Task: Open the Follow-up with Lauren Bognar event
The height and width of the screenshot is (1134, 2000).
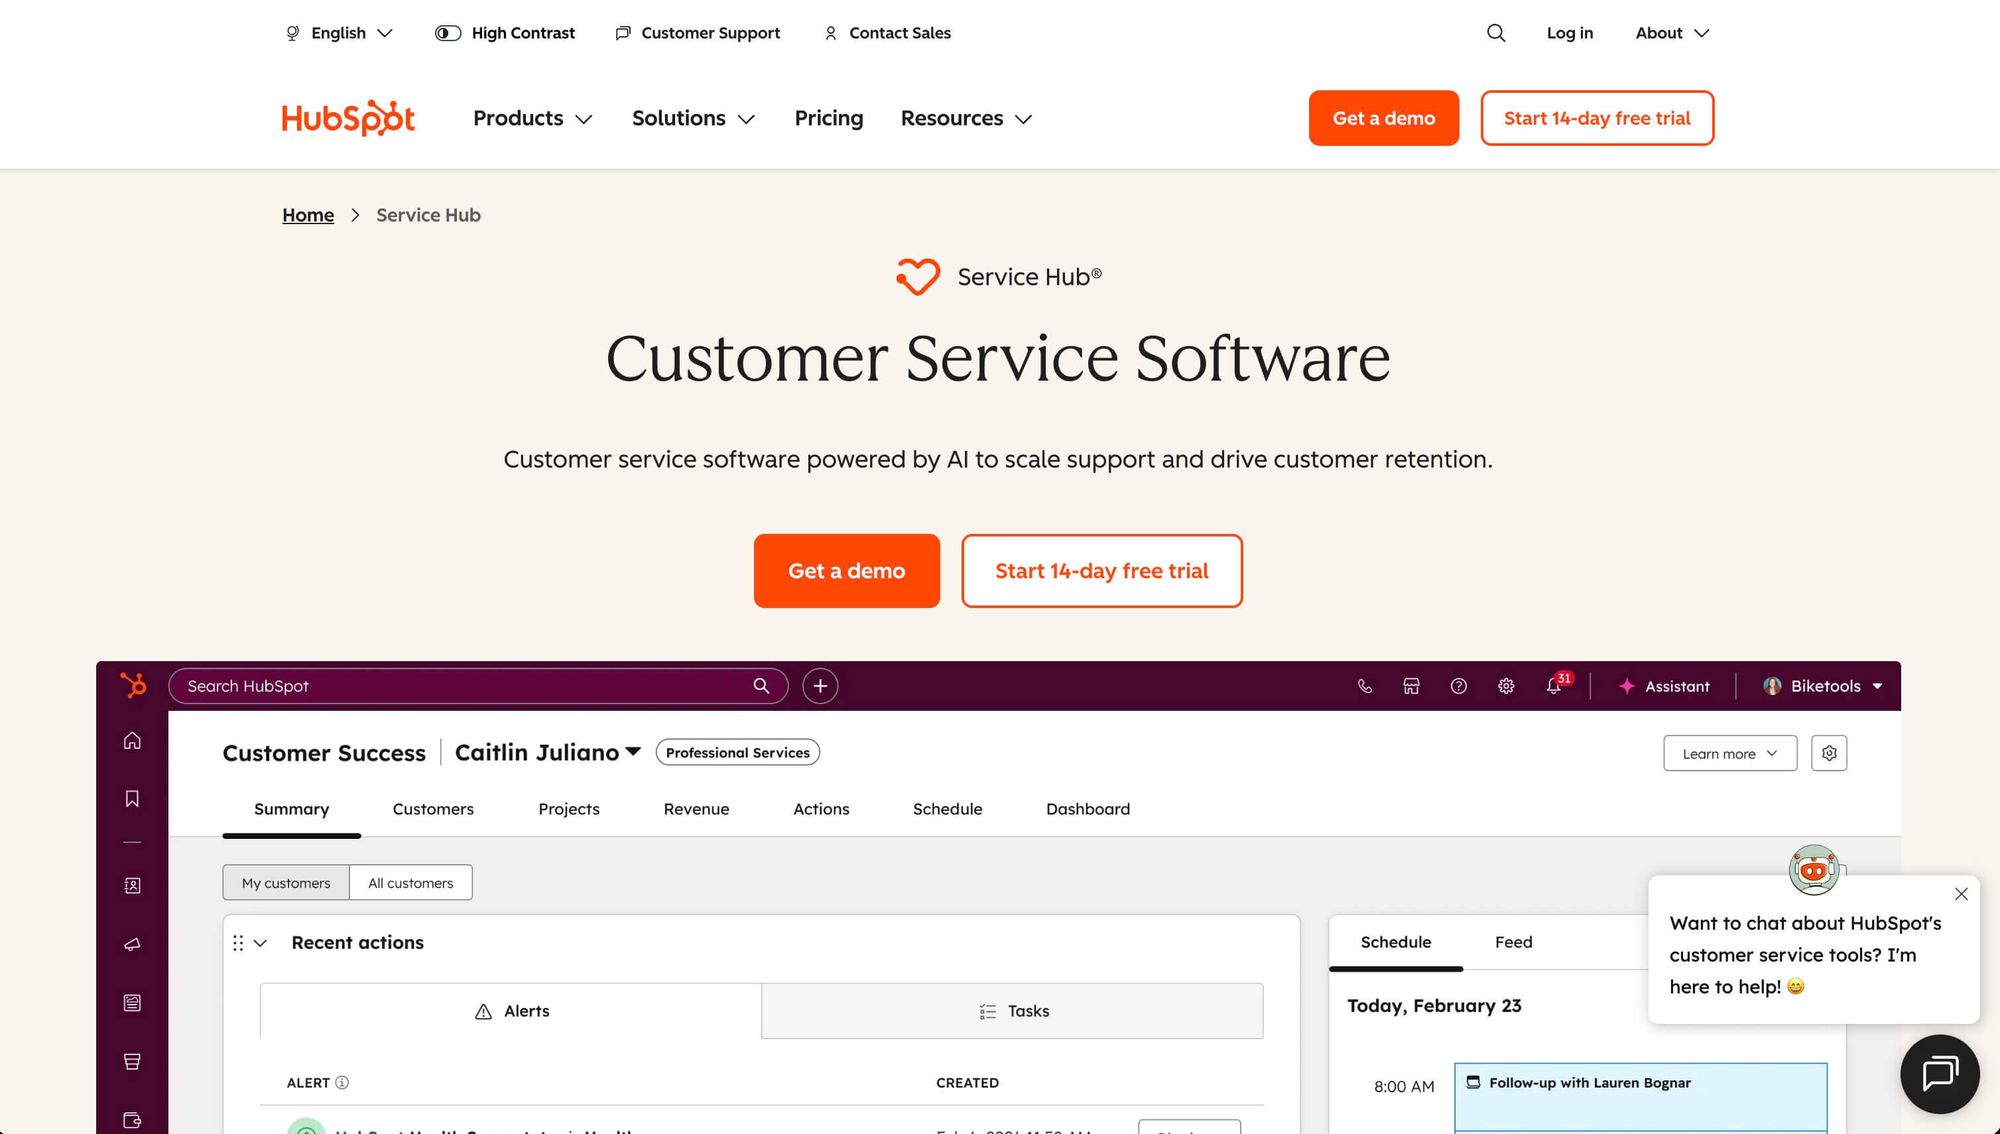Action: (1641, 1097)
